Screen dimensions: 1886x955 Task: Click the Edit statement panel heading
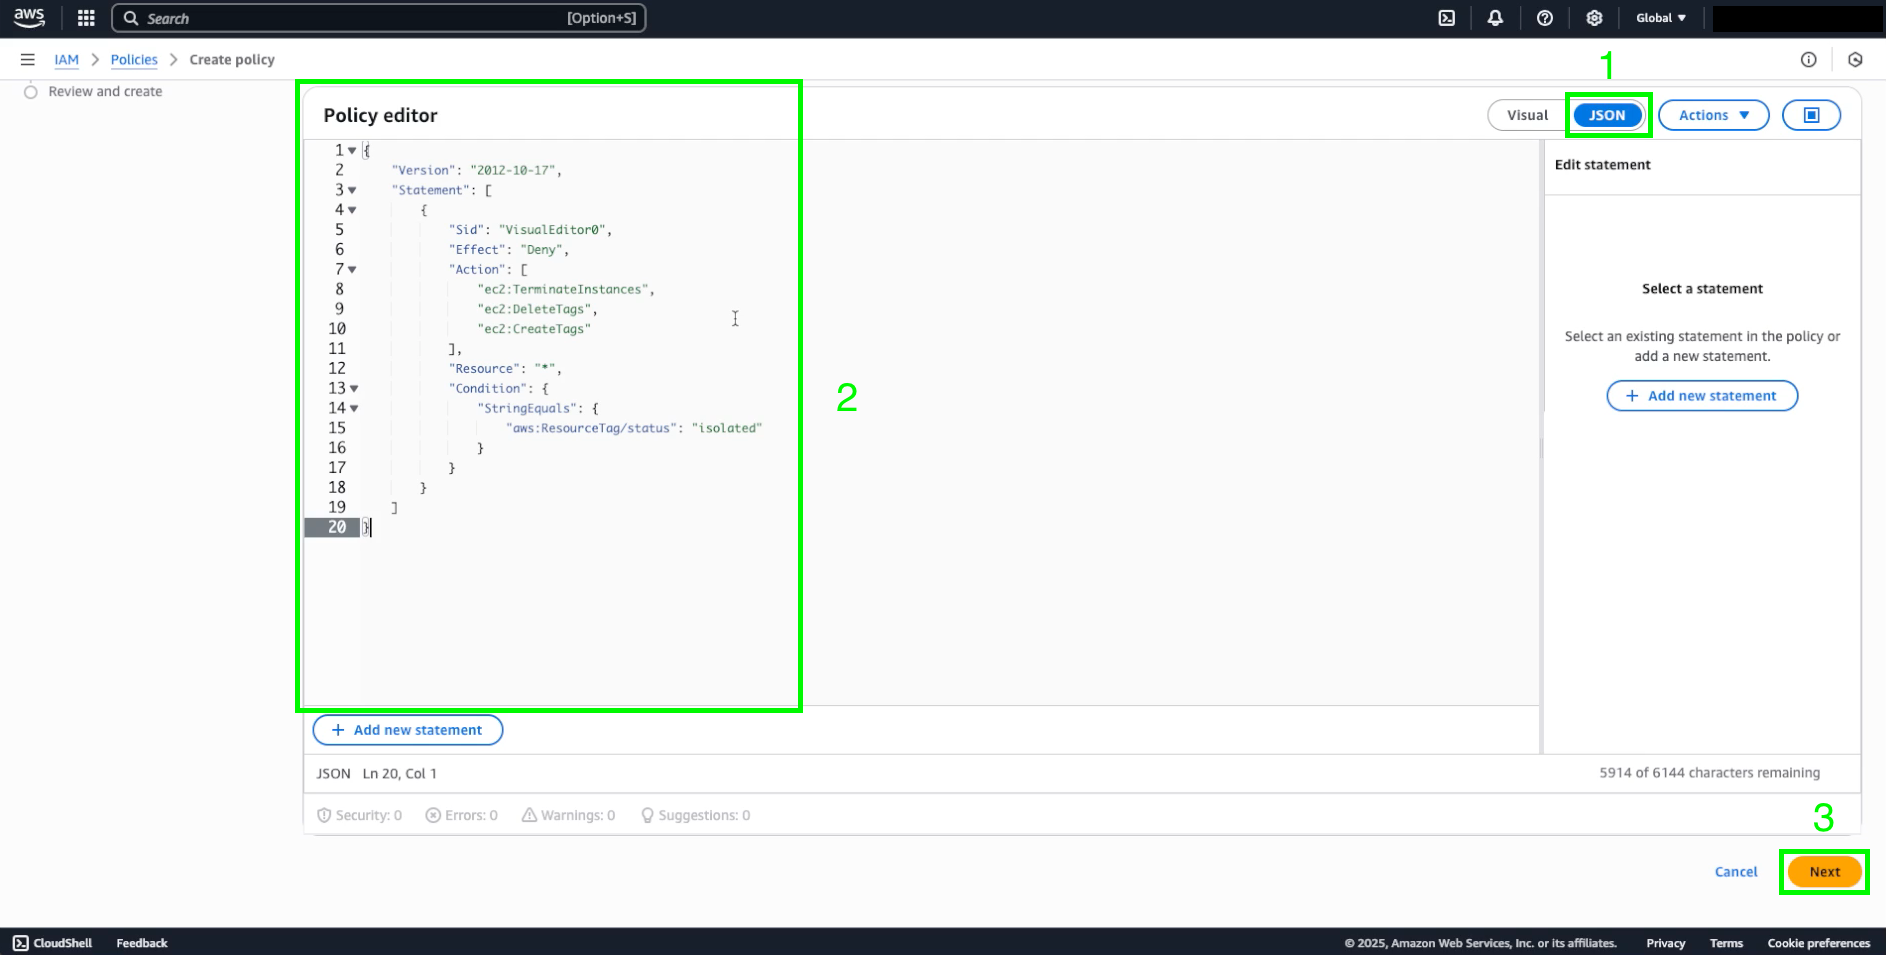[1602, 165]
